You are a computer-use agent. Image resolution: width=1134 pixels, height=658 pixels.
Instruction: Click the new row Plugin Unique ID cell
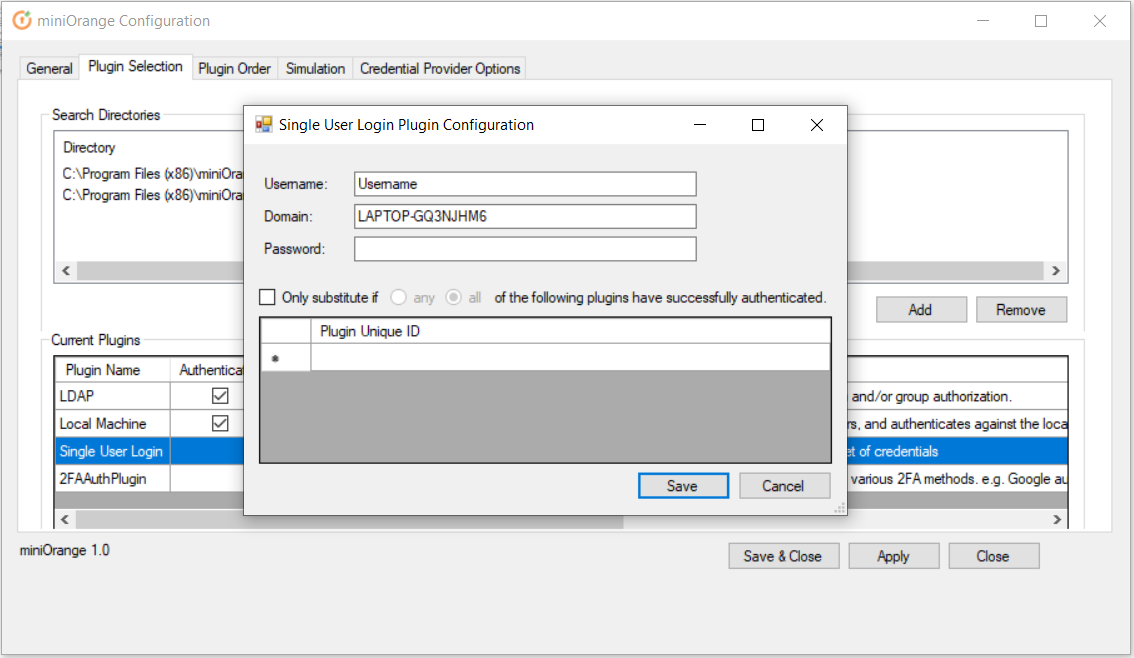click(x=571, y=358)
